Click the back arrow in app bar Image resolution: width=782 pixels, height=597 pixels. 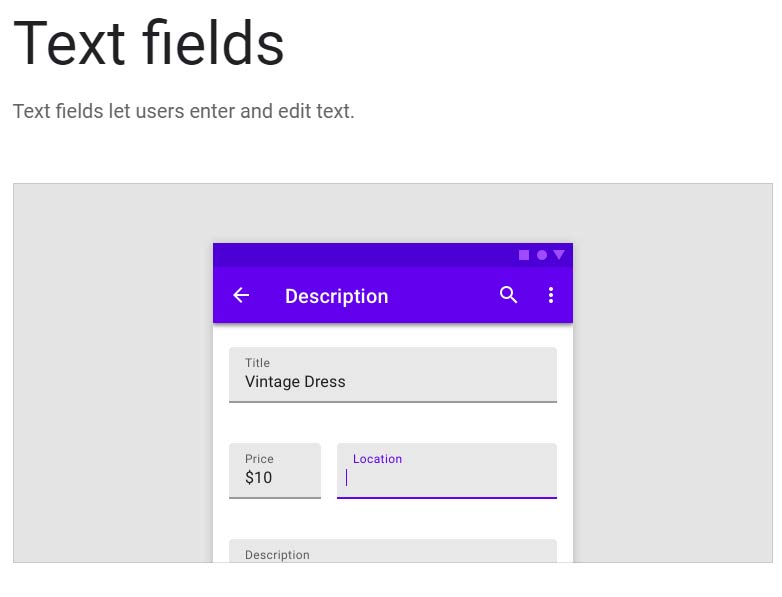[241, 295]
